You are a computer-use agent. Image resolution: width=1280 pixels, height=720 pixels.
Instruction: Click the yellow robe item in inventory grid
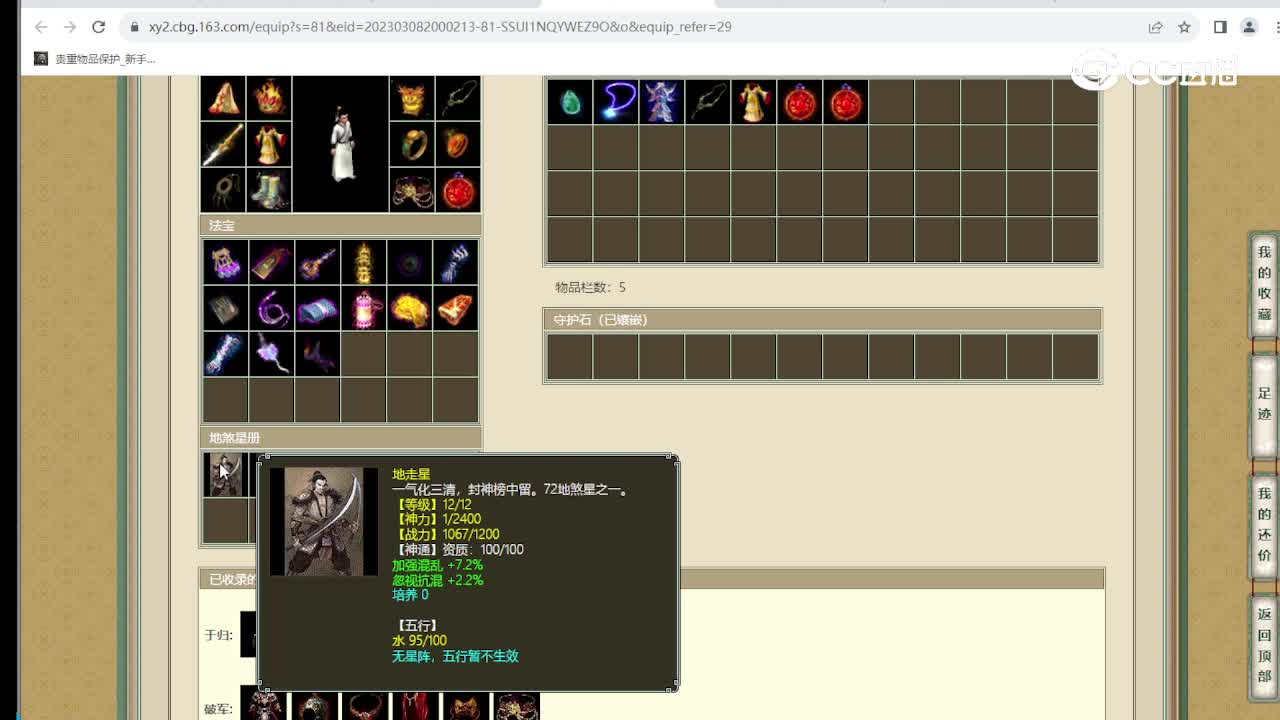pyautogui.click(x=753, y=102)
